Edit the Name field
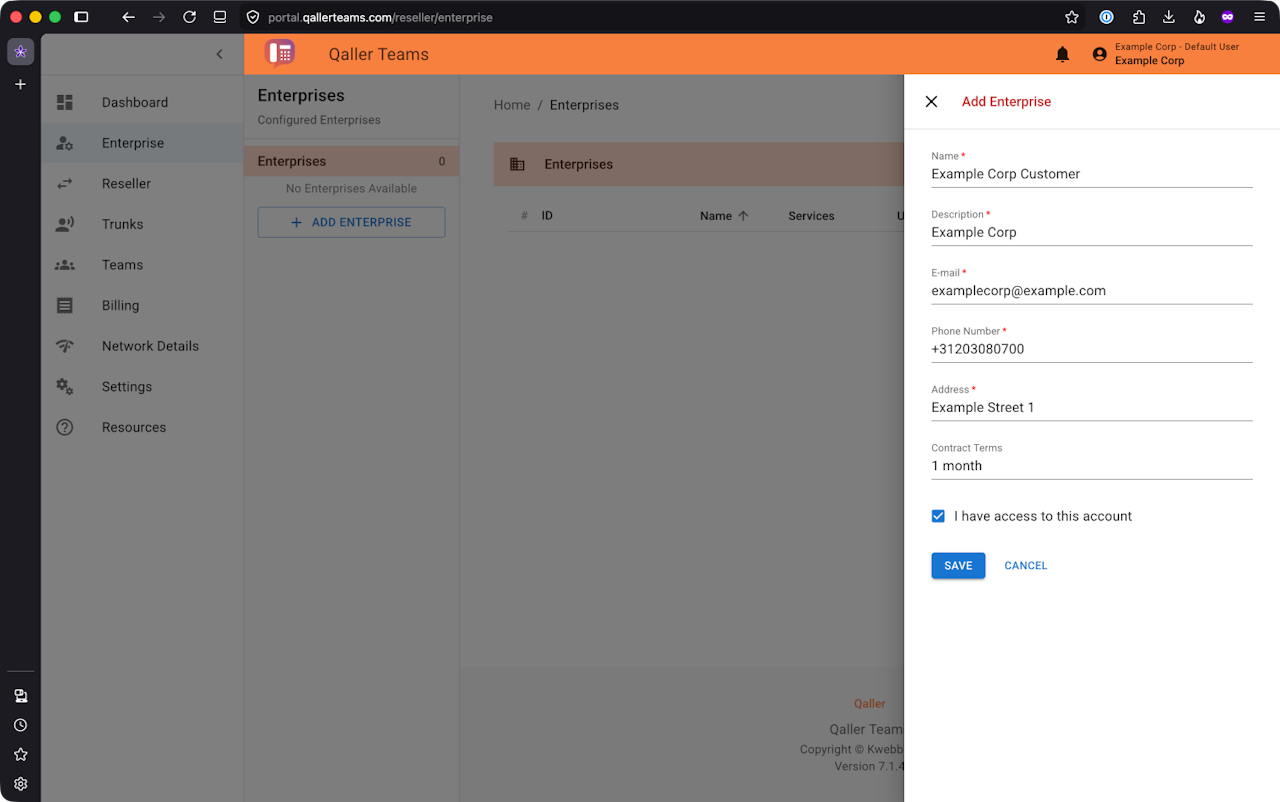The height and width of the screenshot is (802, 1280). click(x=1092, y=174)
